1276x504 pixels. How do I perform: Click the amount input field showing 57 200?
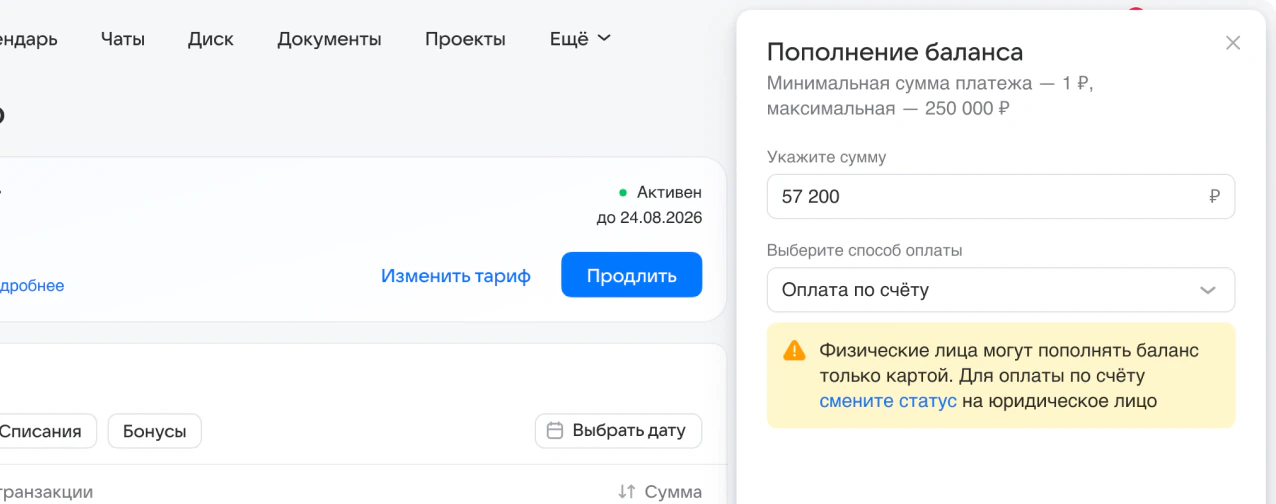(1001, 197)
